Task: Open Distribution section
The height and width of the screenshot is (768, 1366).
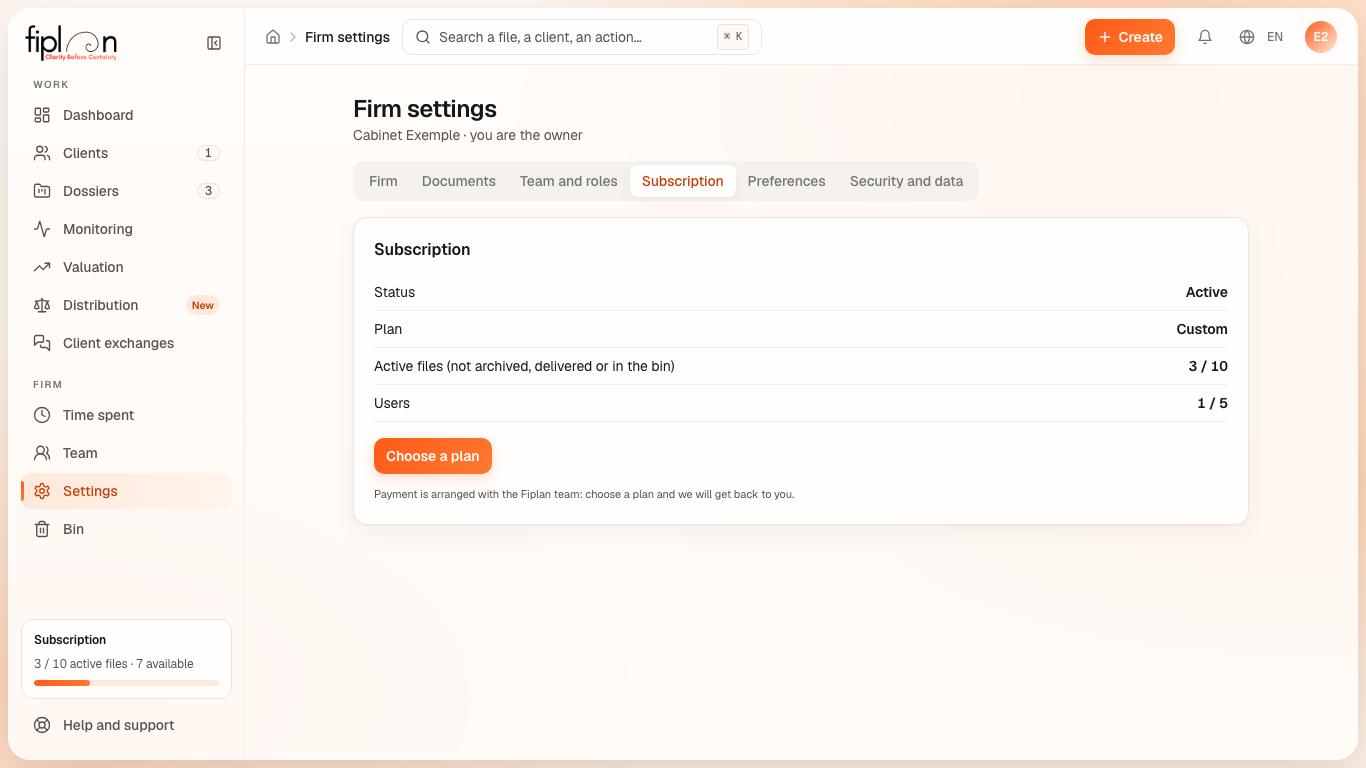Action: (x=126, y=305)
